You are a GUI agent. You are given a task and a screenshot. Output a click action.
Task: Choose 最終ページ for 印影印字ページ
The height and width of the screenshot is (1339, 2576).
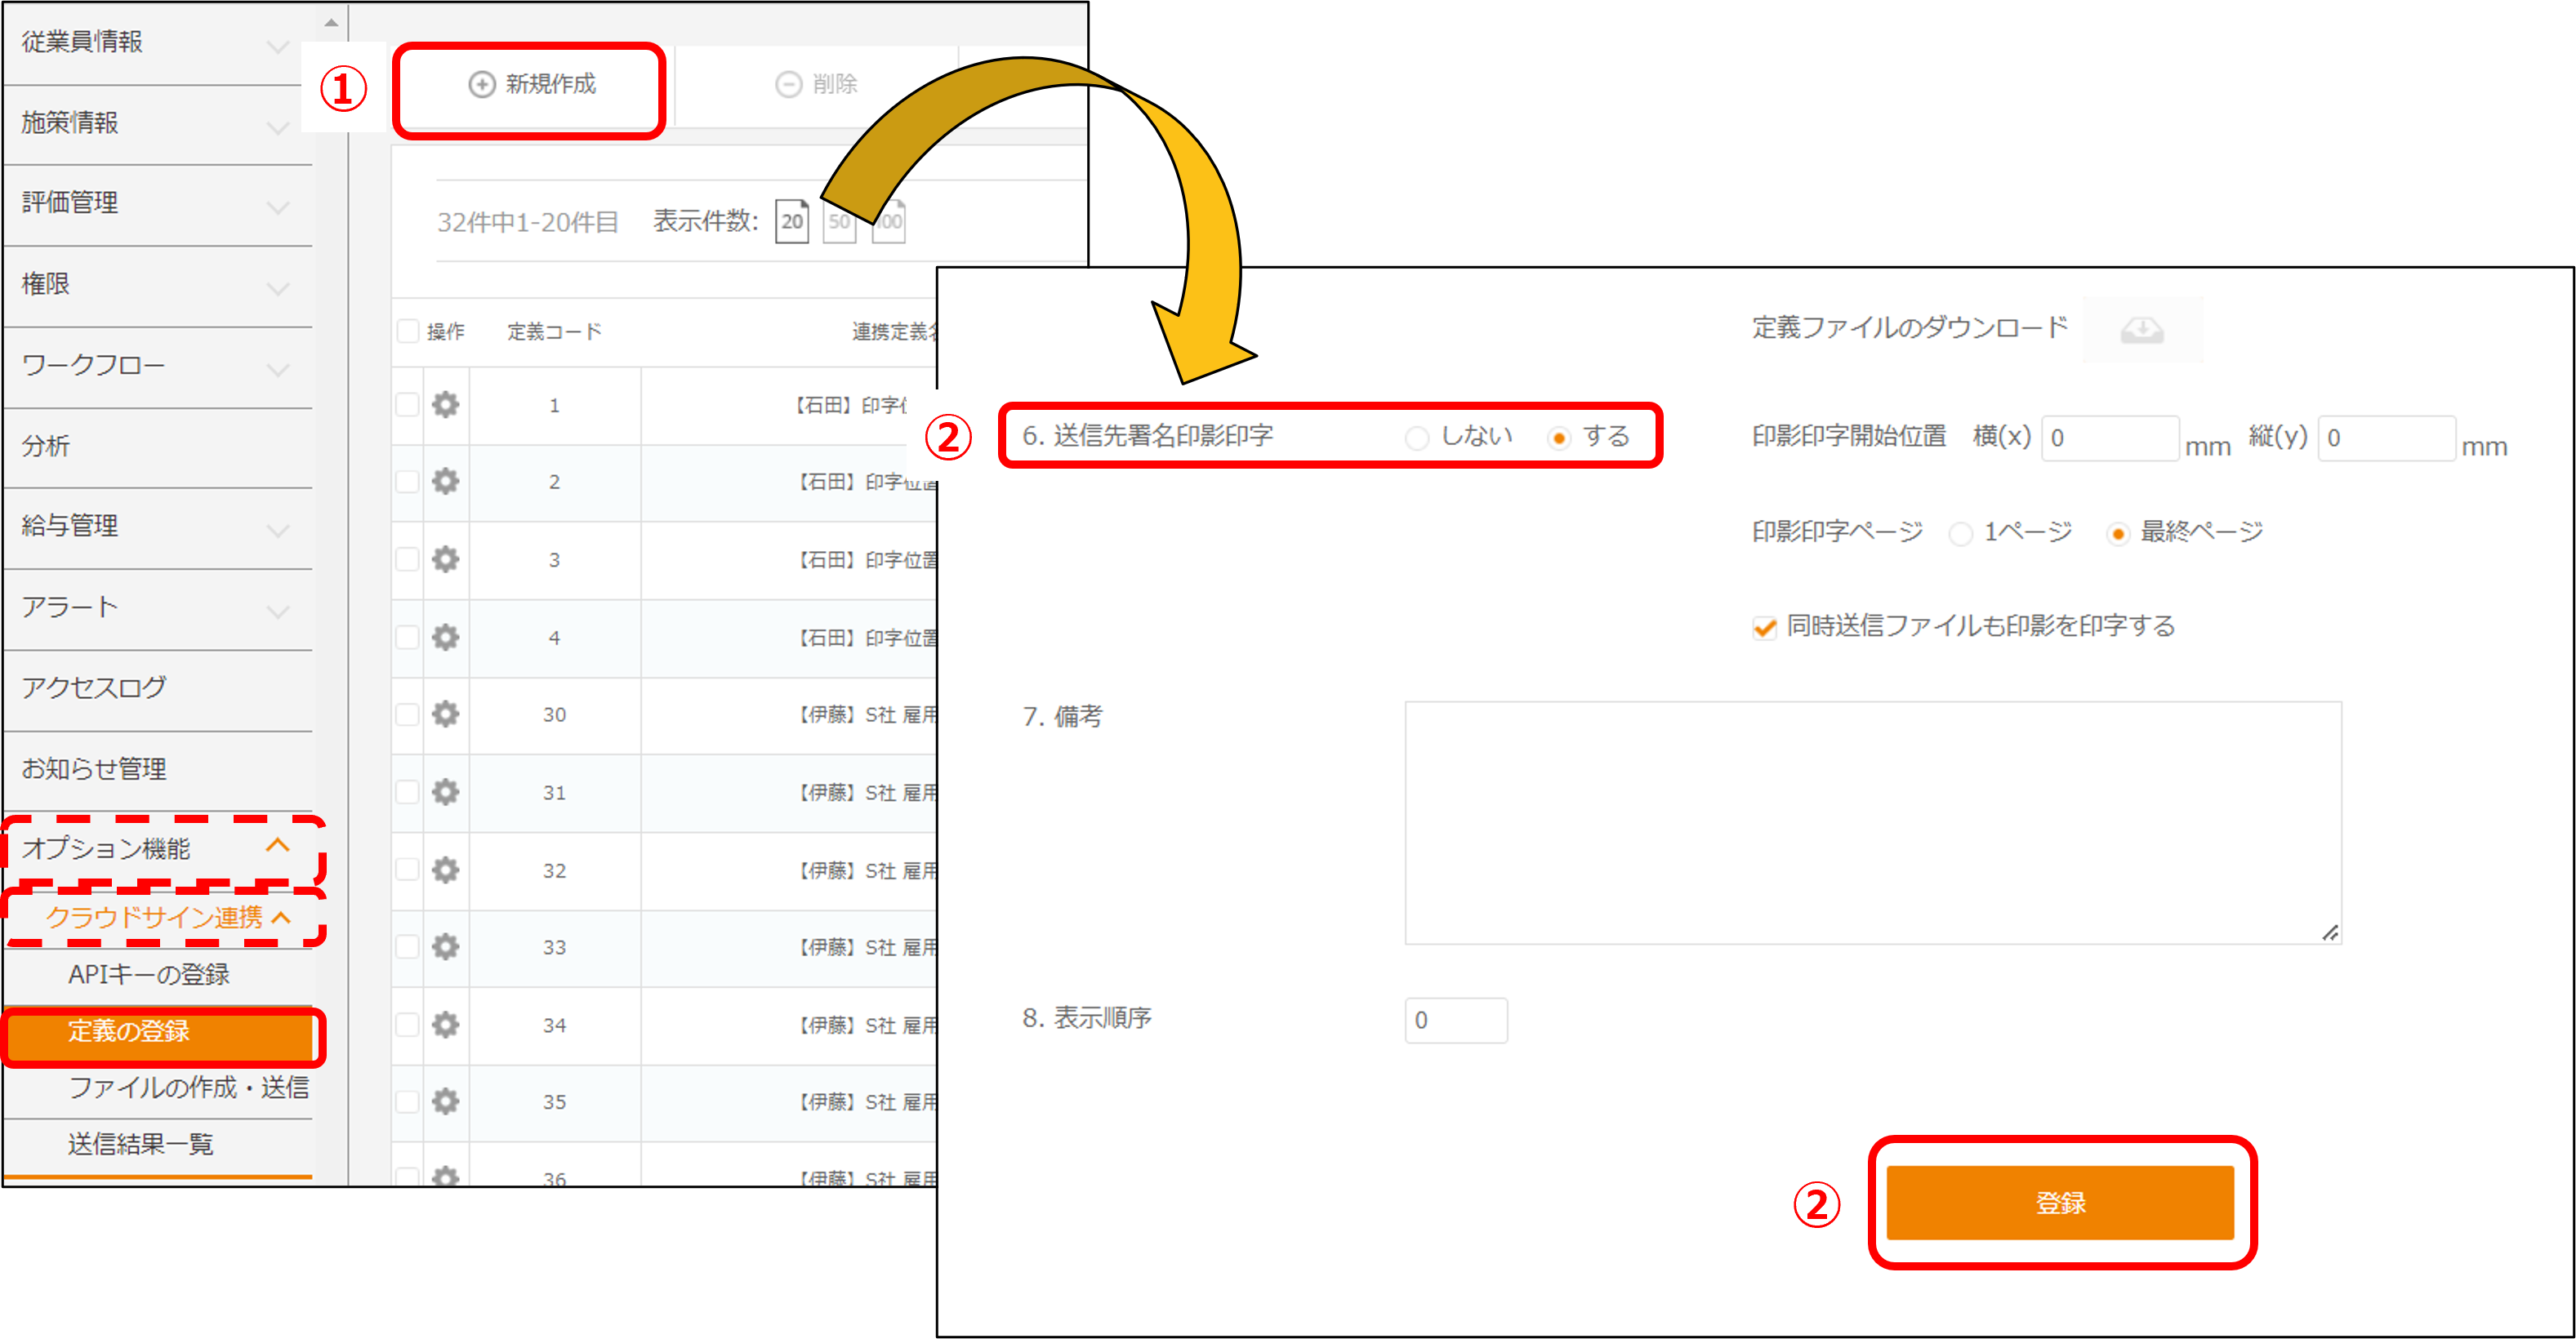(2117, 534)
